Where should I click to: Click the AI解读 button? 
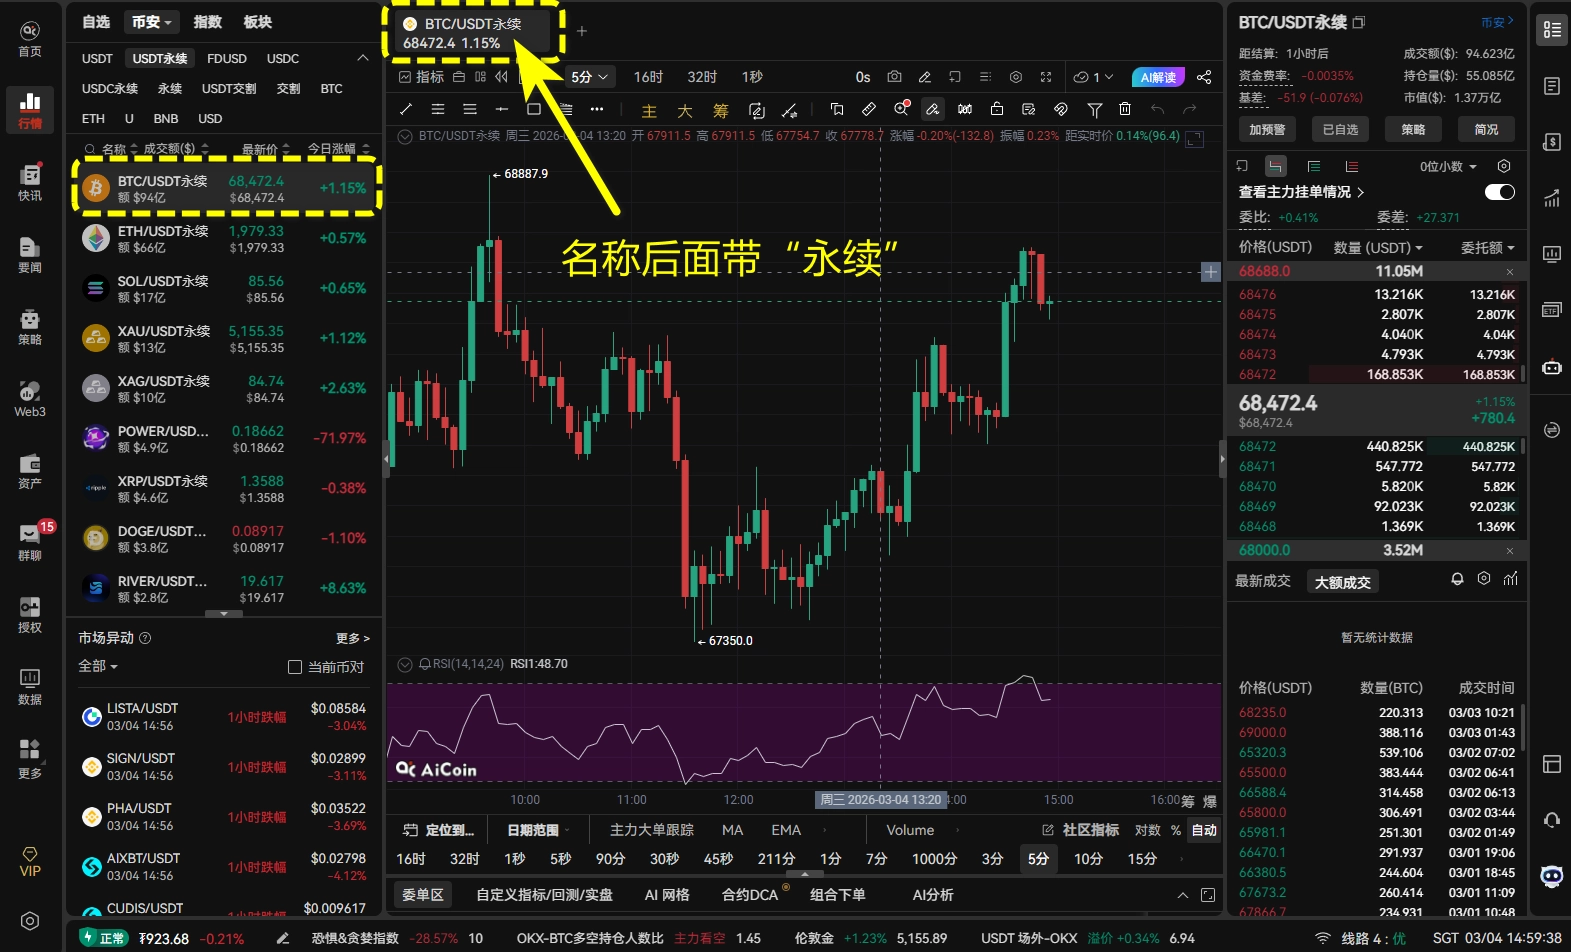click(x=1158, y=77)
